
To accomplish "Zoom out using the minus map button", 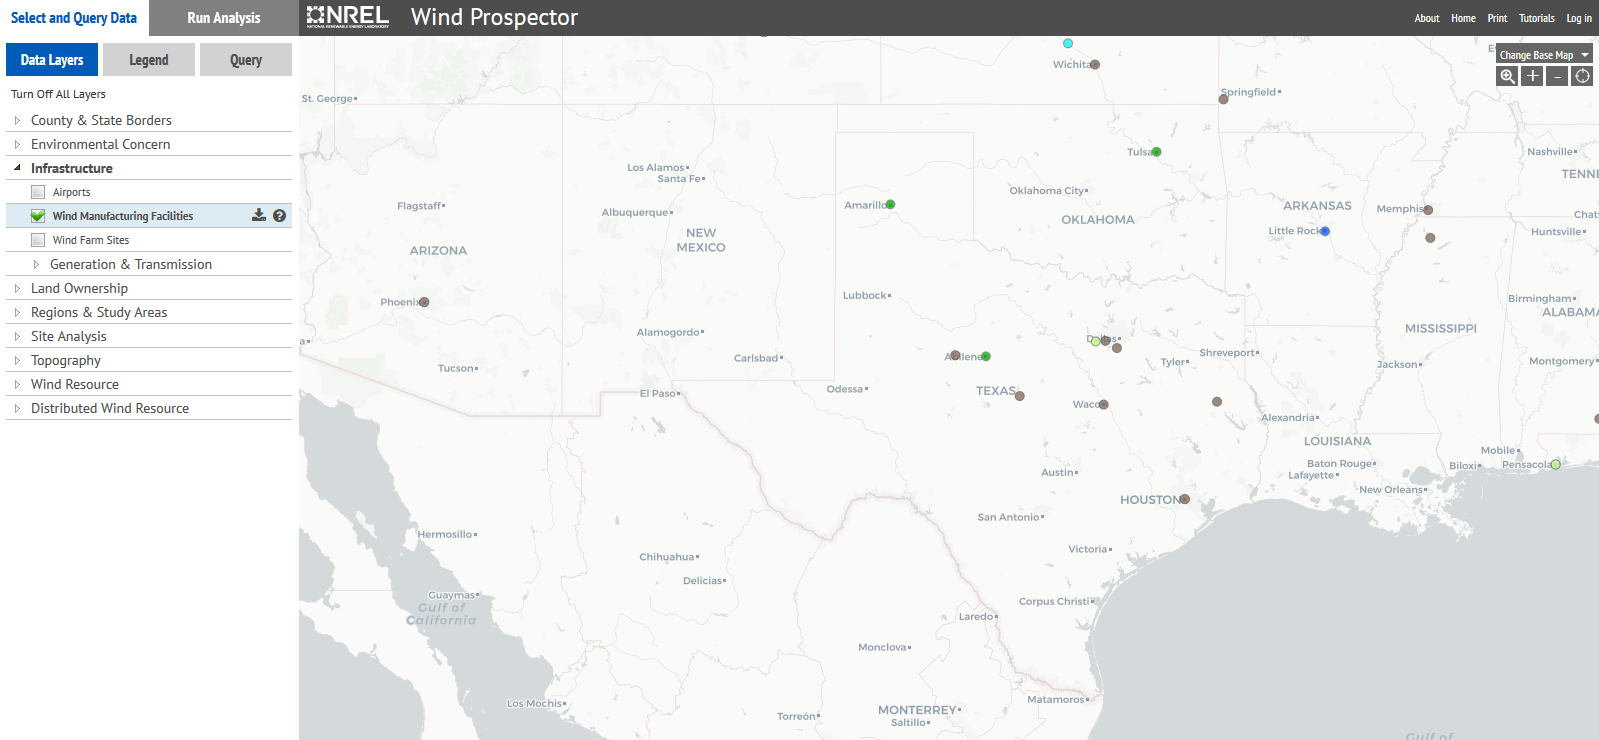I will [x=1557, y=76].
